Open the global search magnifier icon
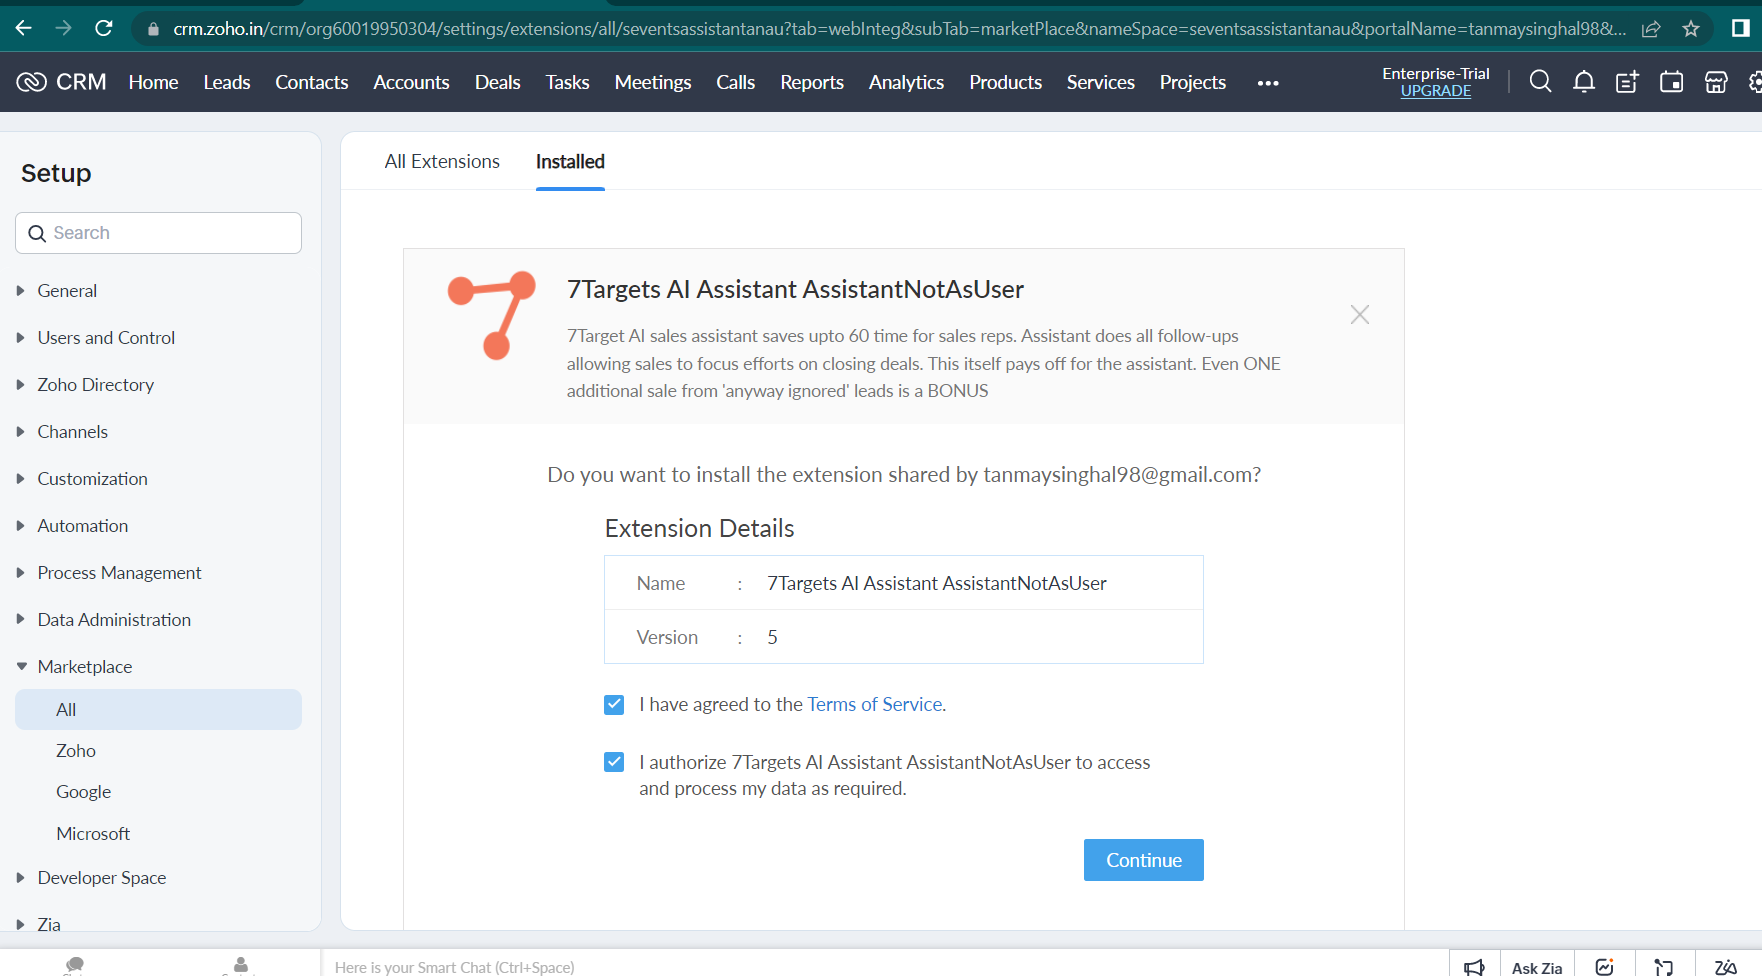This screenshot has width=1762, height=976. pos(1540,82)
